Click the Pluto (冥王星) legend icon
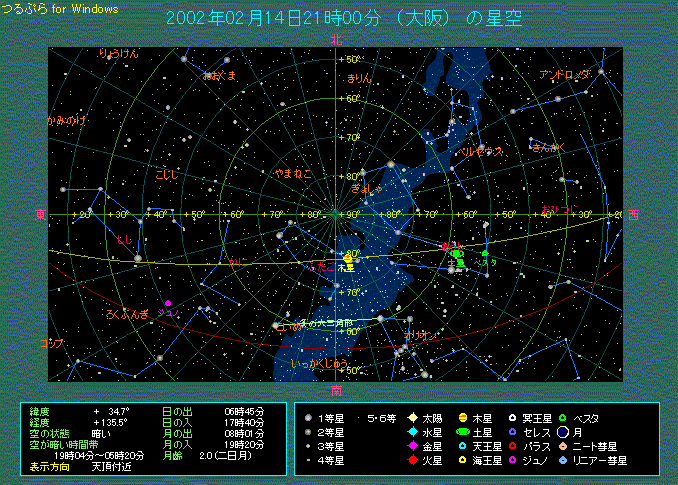678x485 pixels. [x=512, y=418]
